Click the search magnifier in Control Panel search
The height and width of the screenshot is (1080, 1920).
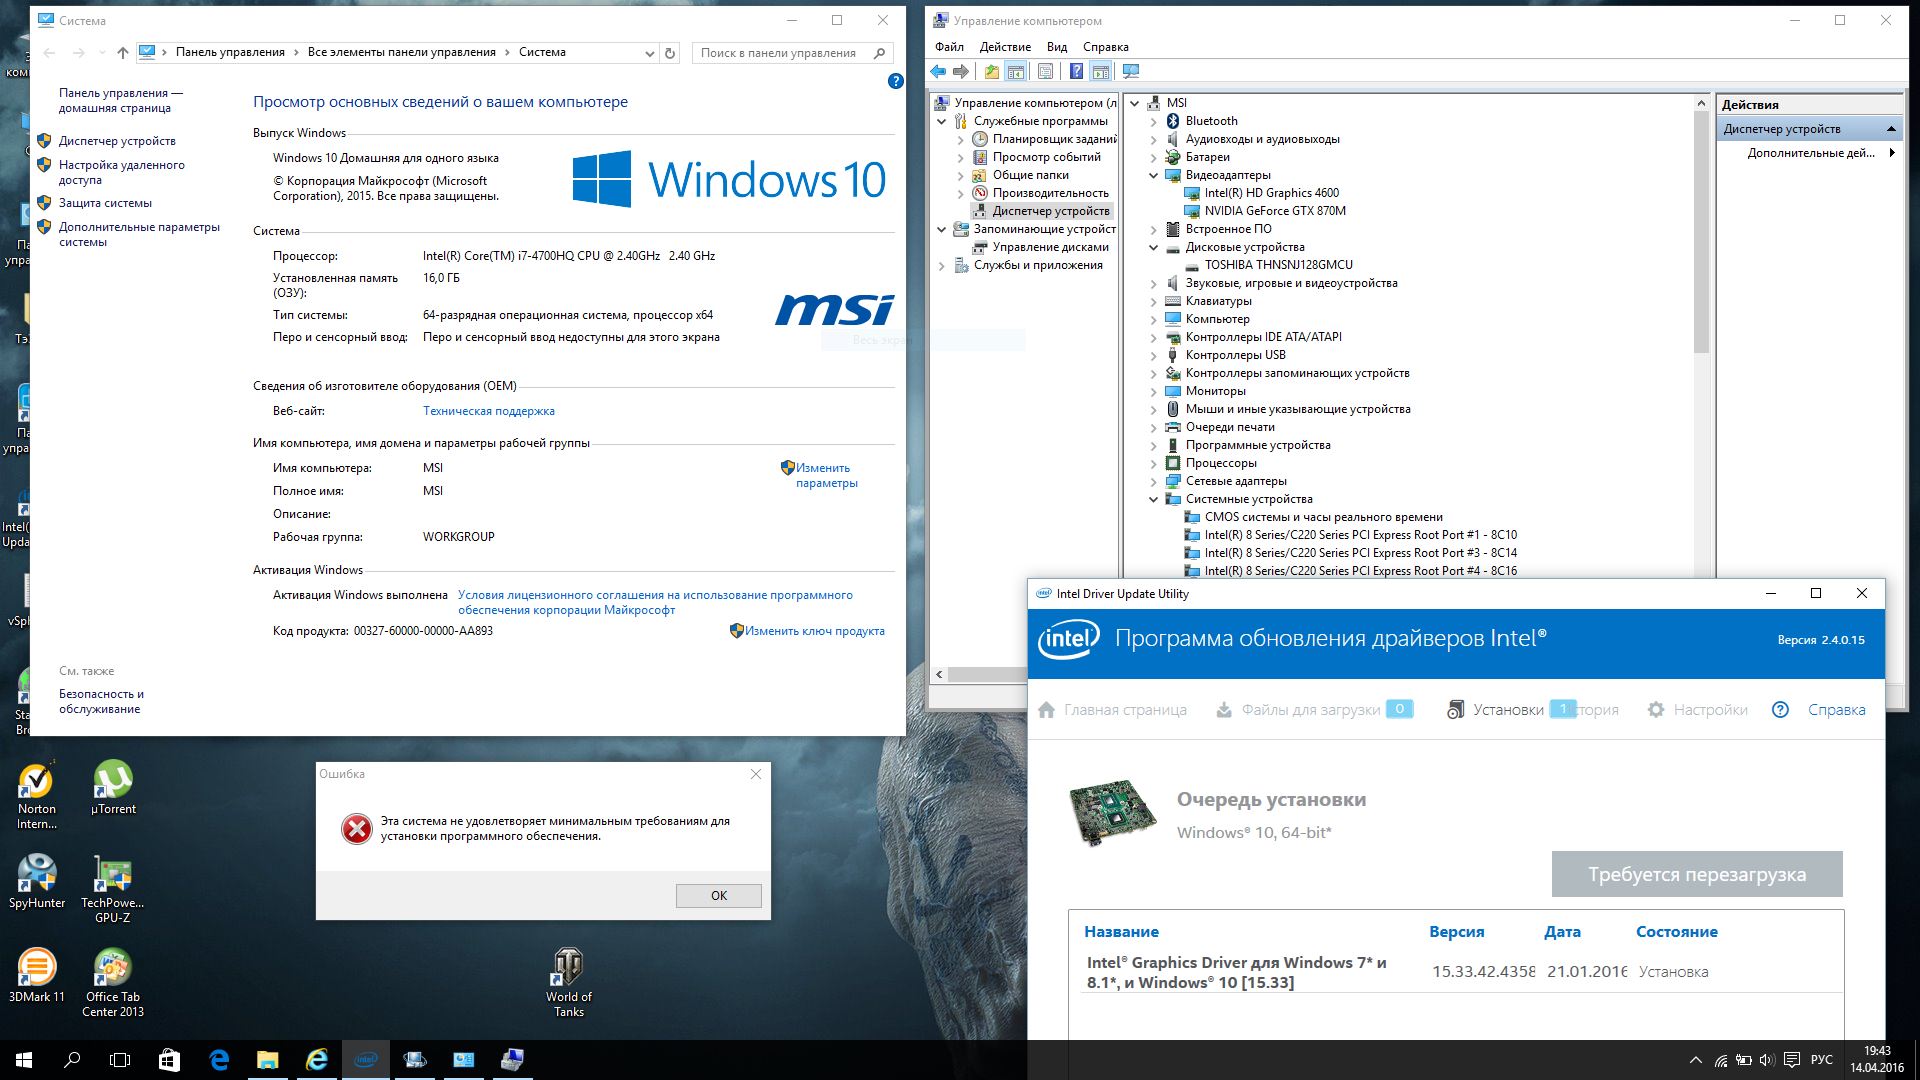pos(879,53)
